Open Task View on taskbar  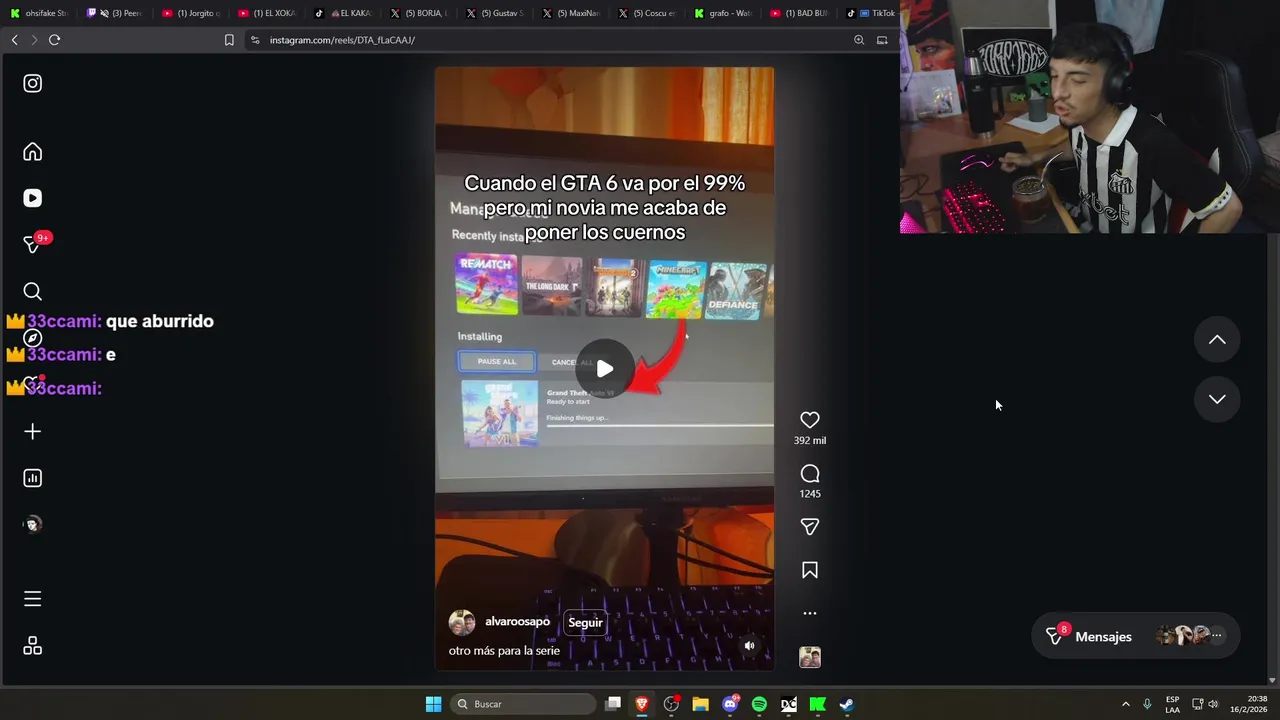click(x=613, y=704)
